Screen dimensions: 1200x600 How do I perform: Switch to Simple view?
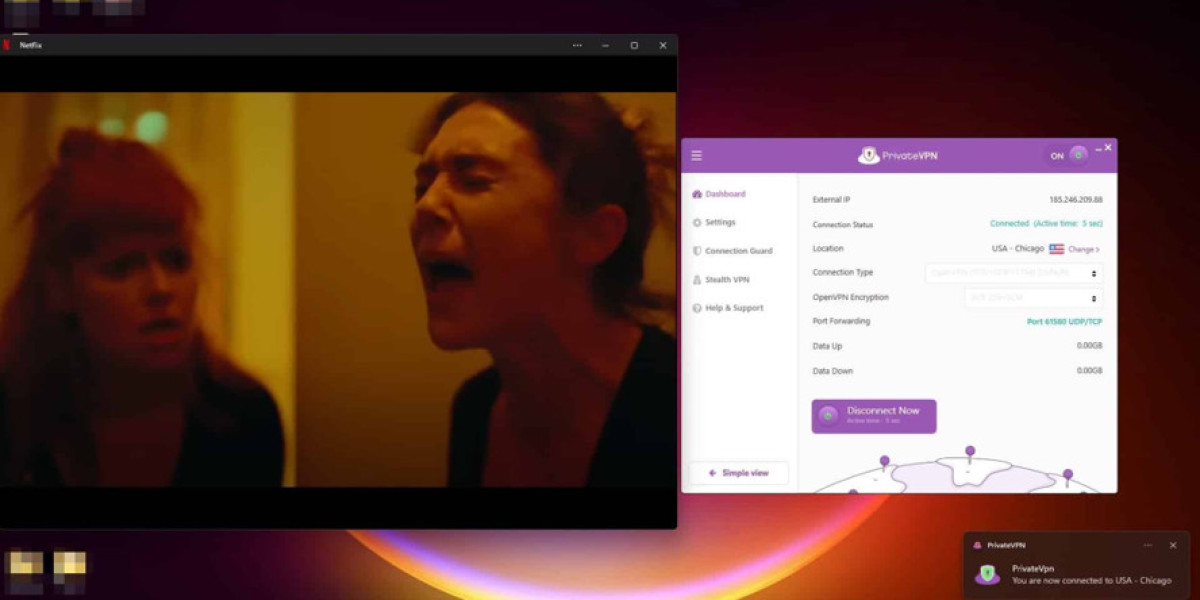click(738, 473)
